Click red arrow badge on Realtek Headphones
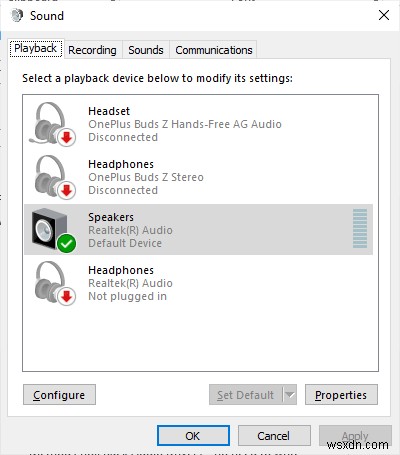400x455 pixels. click(67, 296)
